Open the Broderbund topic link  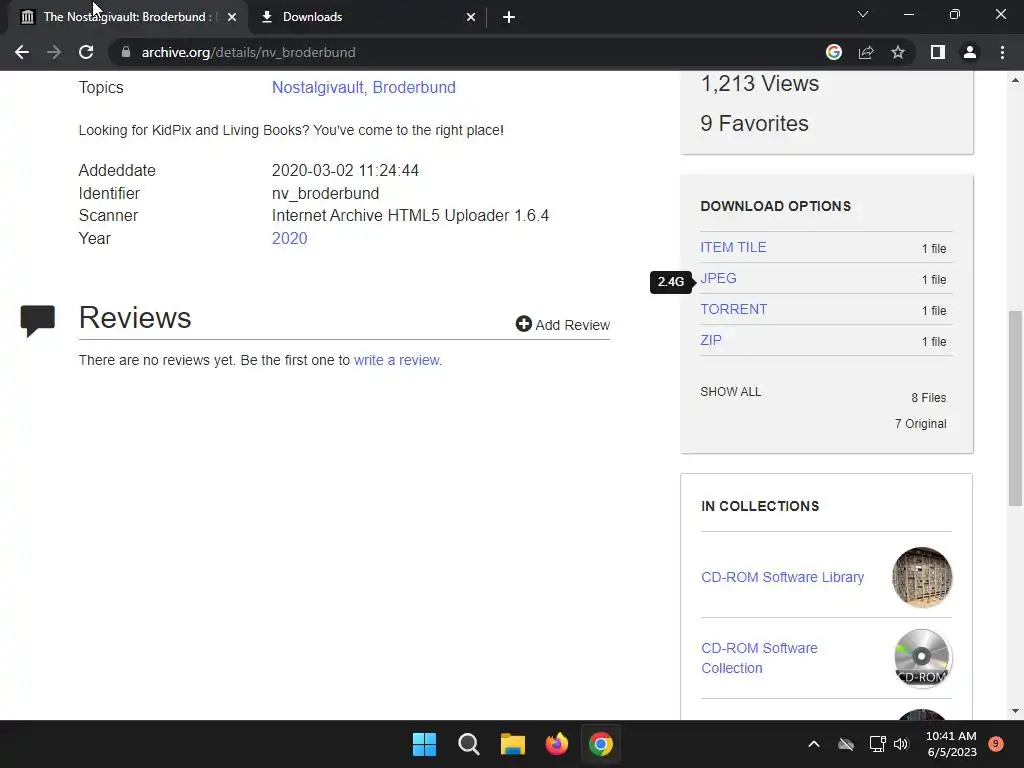pos(414,88)
